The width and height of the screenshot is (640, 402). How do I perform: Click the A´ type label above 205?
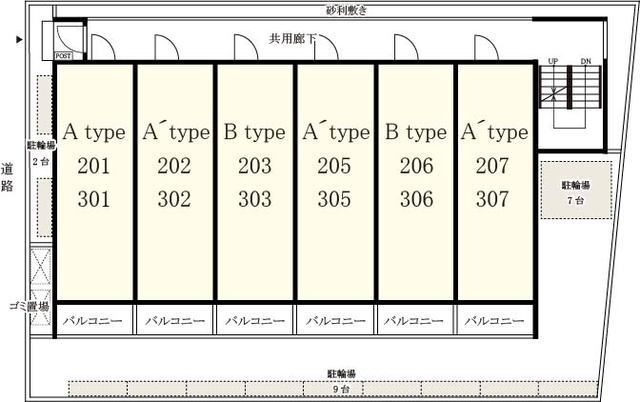336,131
